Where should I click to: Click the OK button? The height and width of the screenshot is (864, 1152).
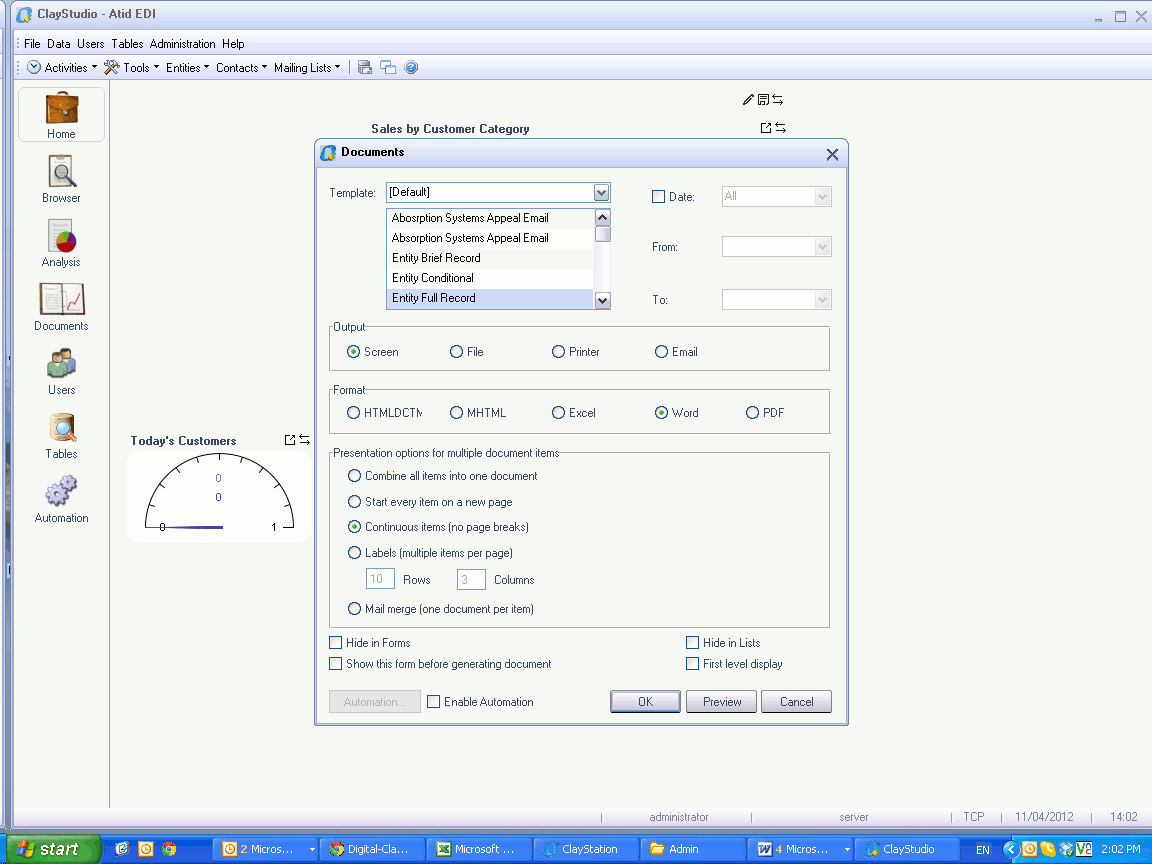point(645,702)
